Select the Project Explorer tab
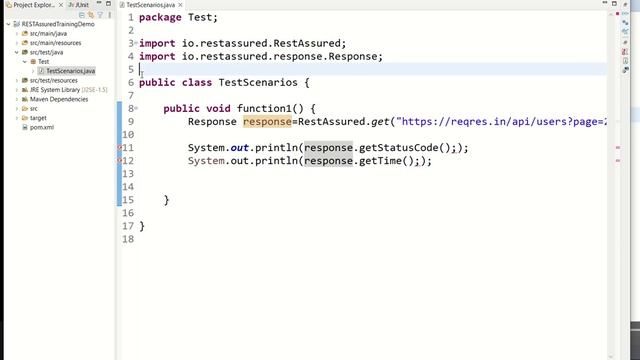Image resolution: width=640 pixels, height=360 pixels. [33, 5]
